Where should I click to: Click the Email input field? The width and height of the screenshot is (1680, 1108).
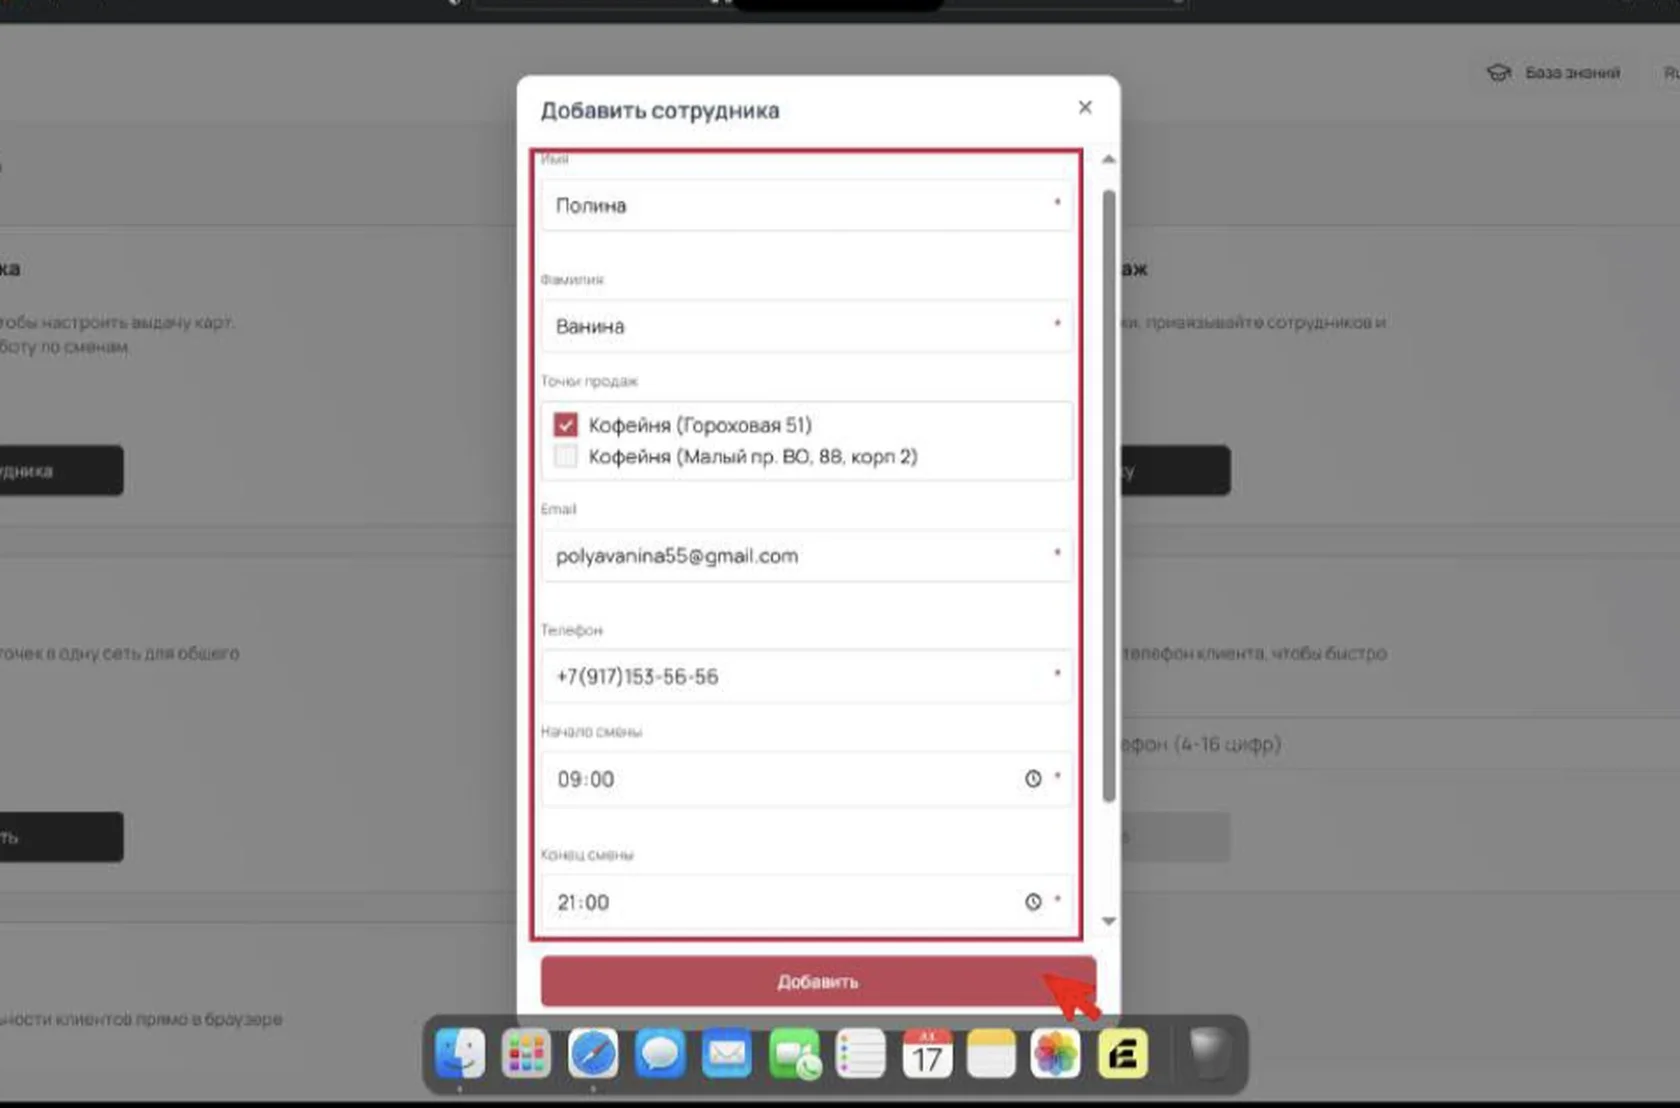pos(806,556)
